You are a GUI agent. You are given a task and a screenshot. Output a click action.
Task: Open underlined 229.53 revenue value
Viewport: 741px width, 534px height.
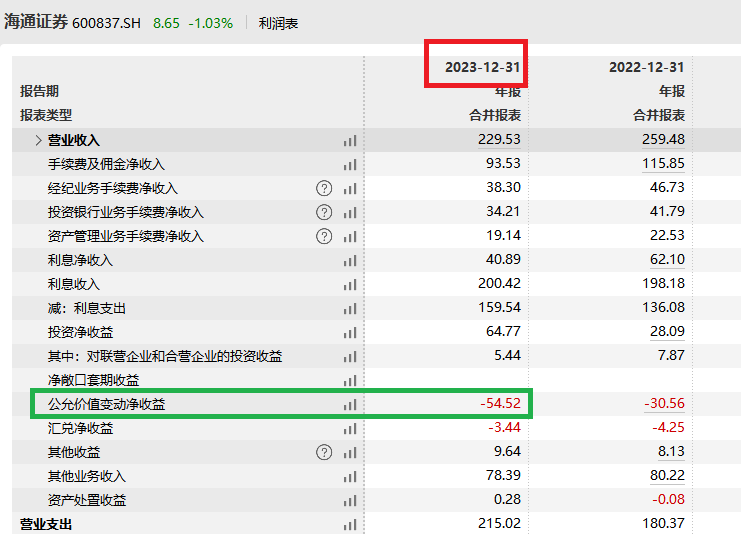(x=499, y=139)
